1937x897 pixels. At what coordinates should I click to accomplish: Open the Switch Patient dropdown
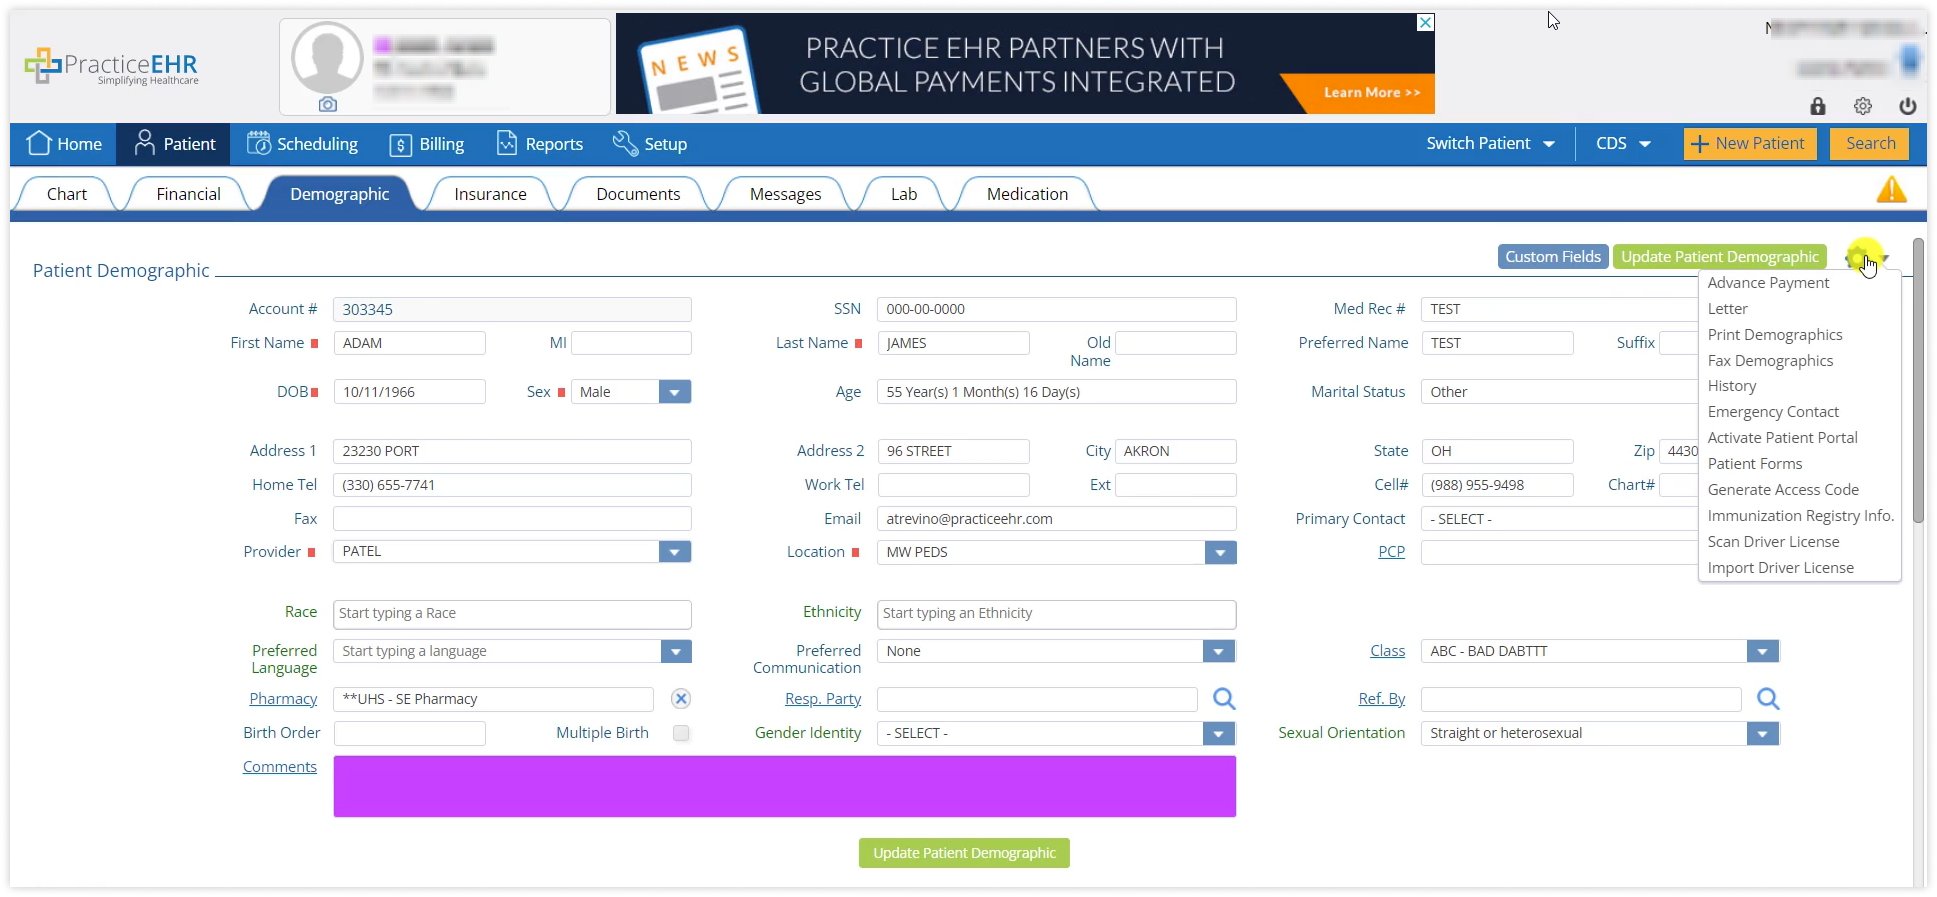pos(1490,143)
